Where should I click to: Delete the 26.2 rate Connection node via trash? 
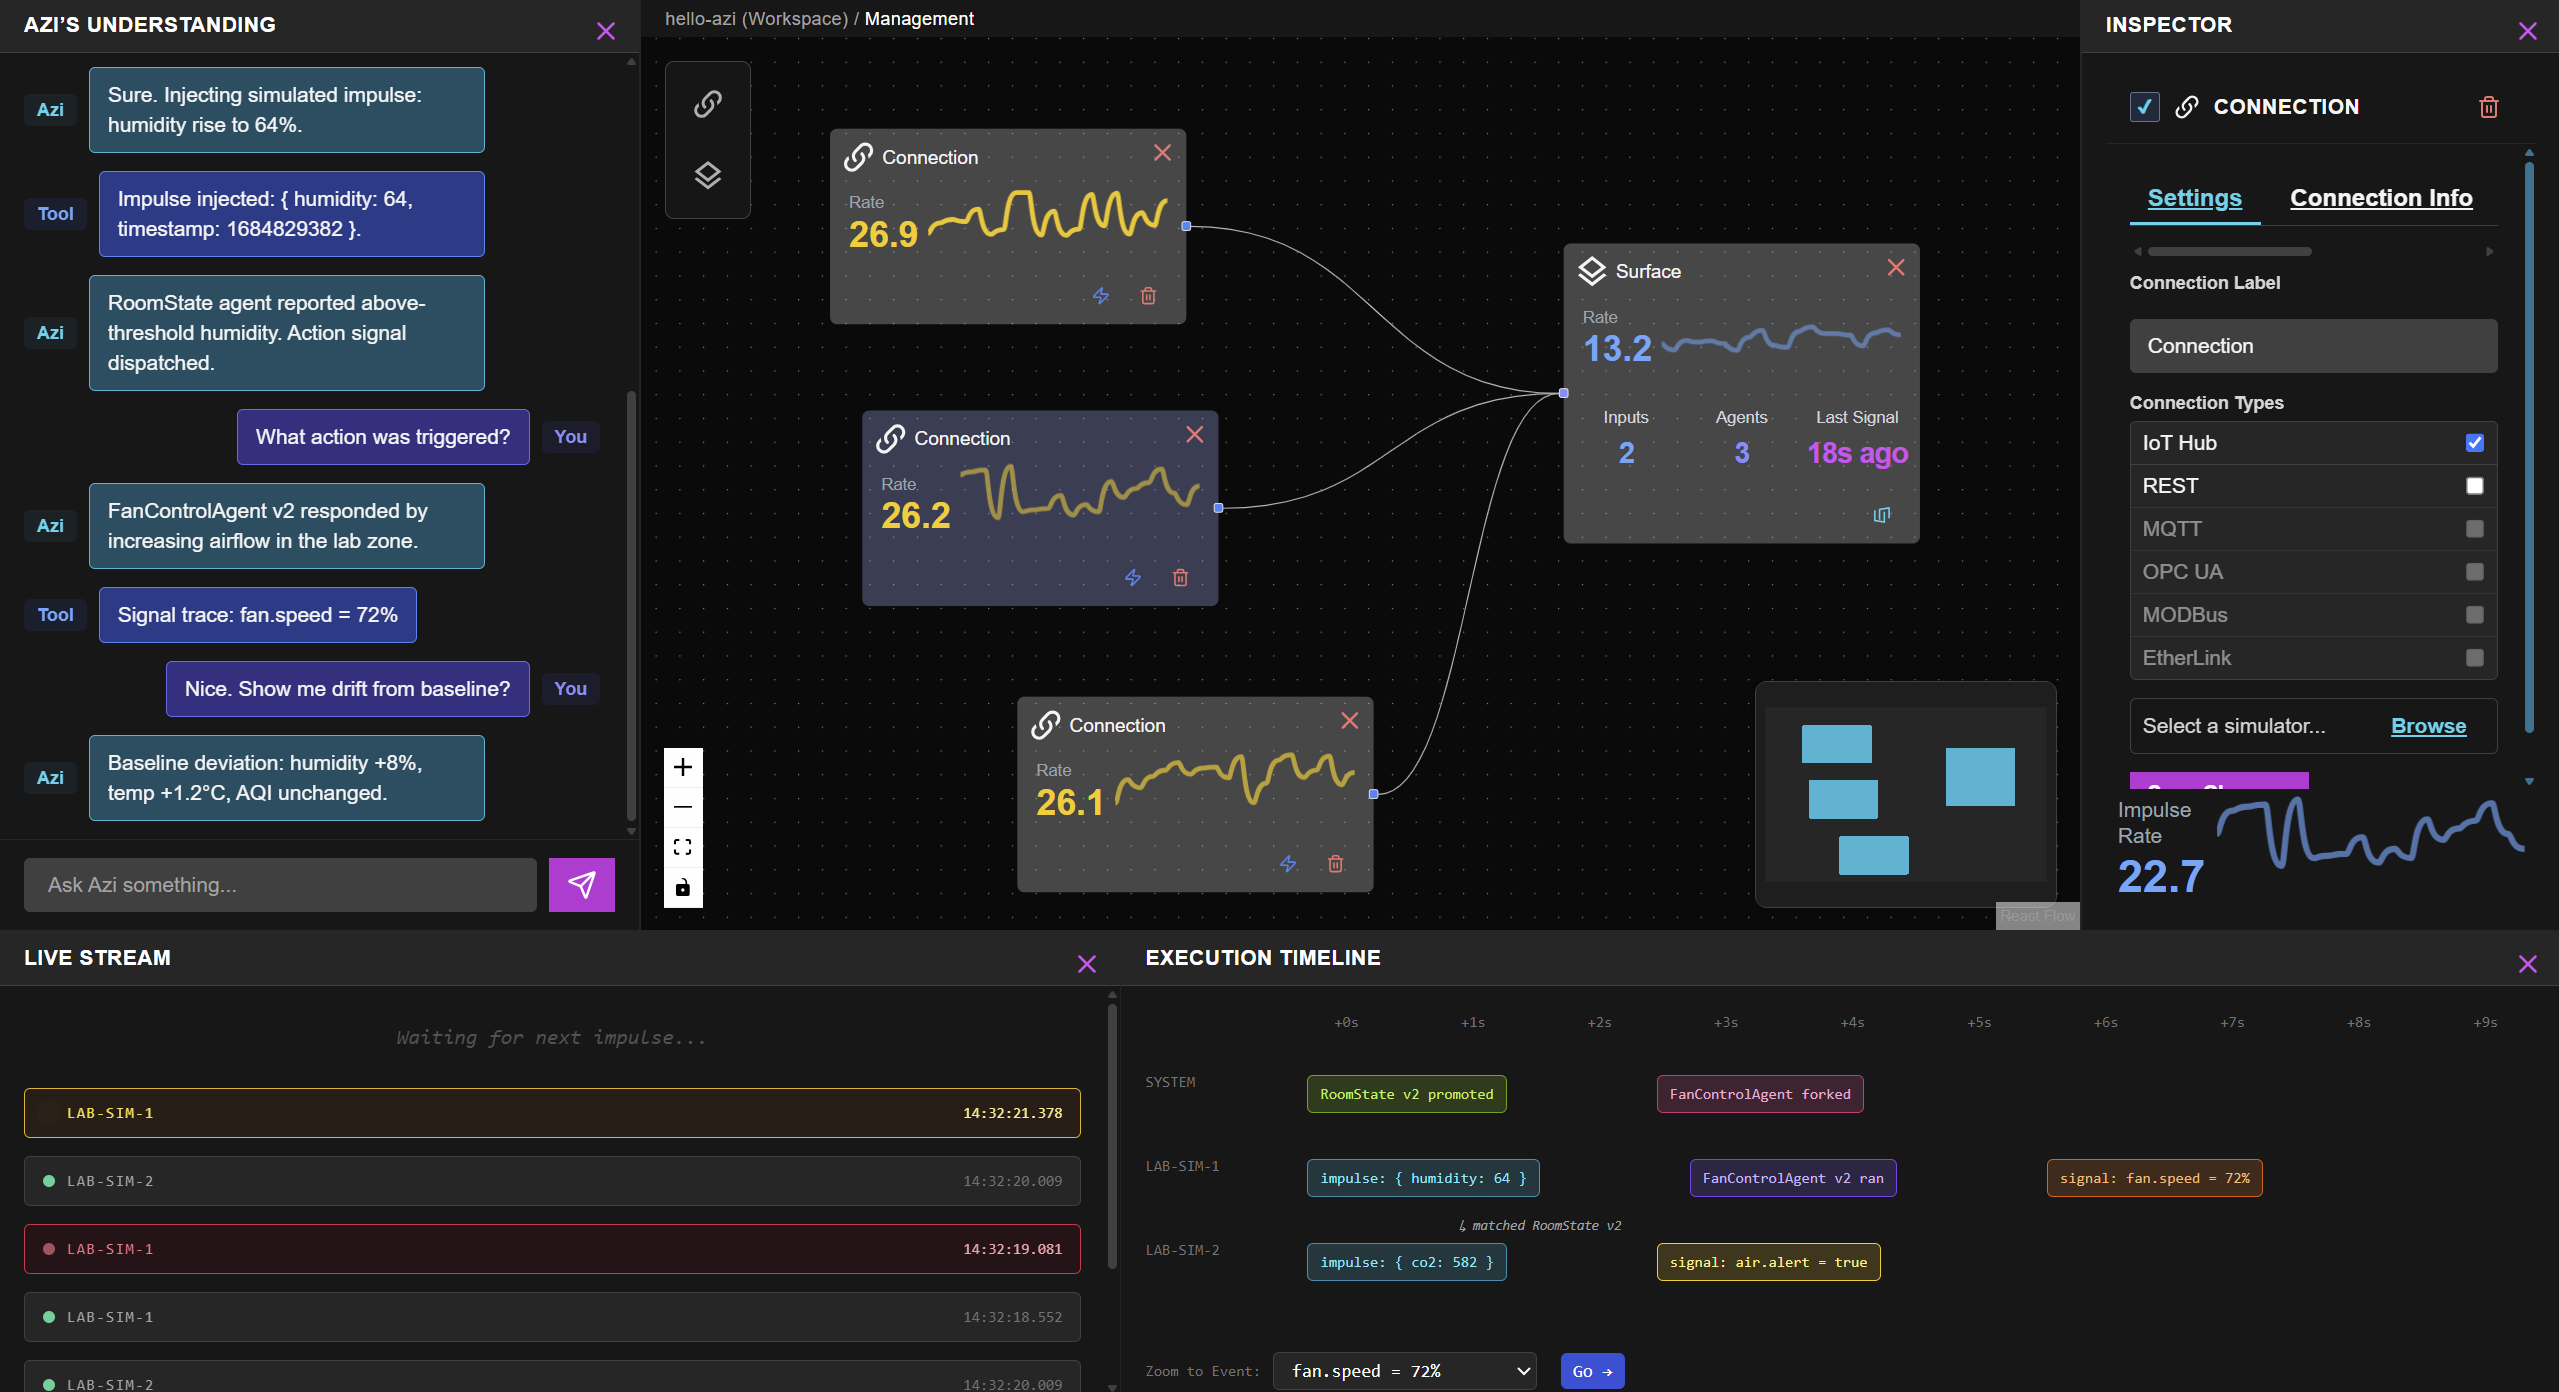click(x=1180, y=578)
